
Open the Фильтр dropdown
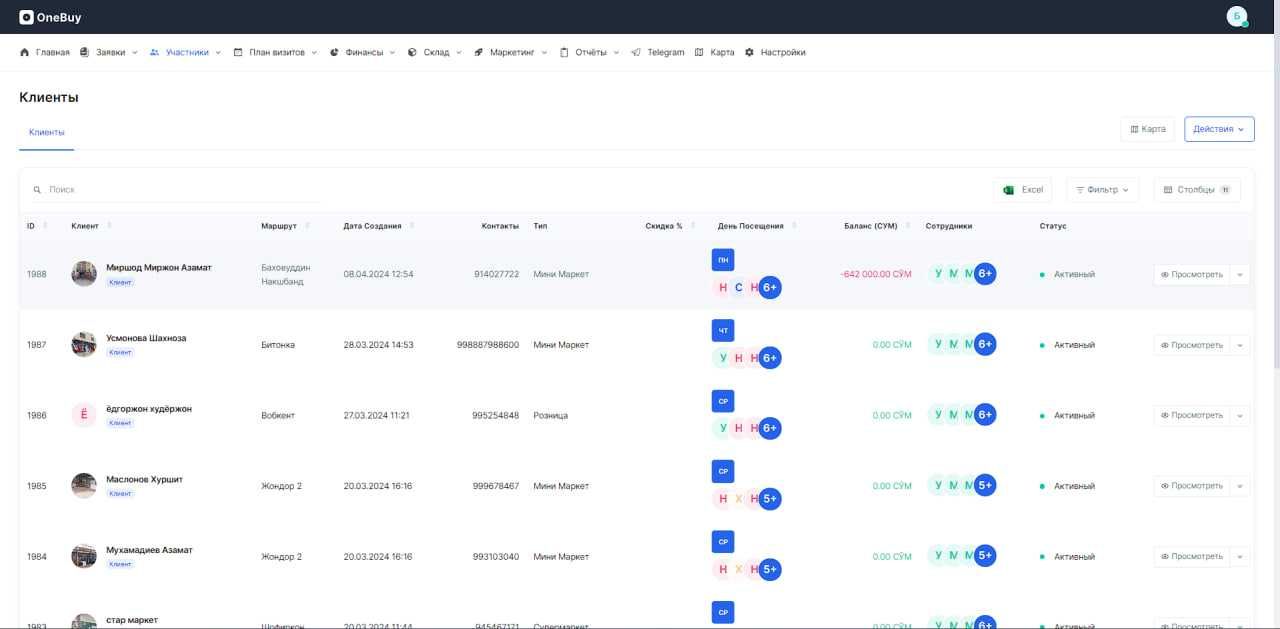click(x=1102, y=190)
